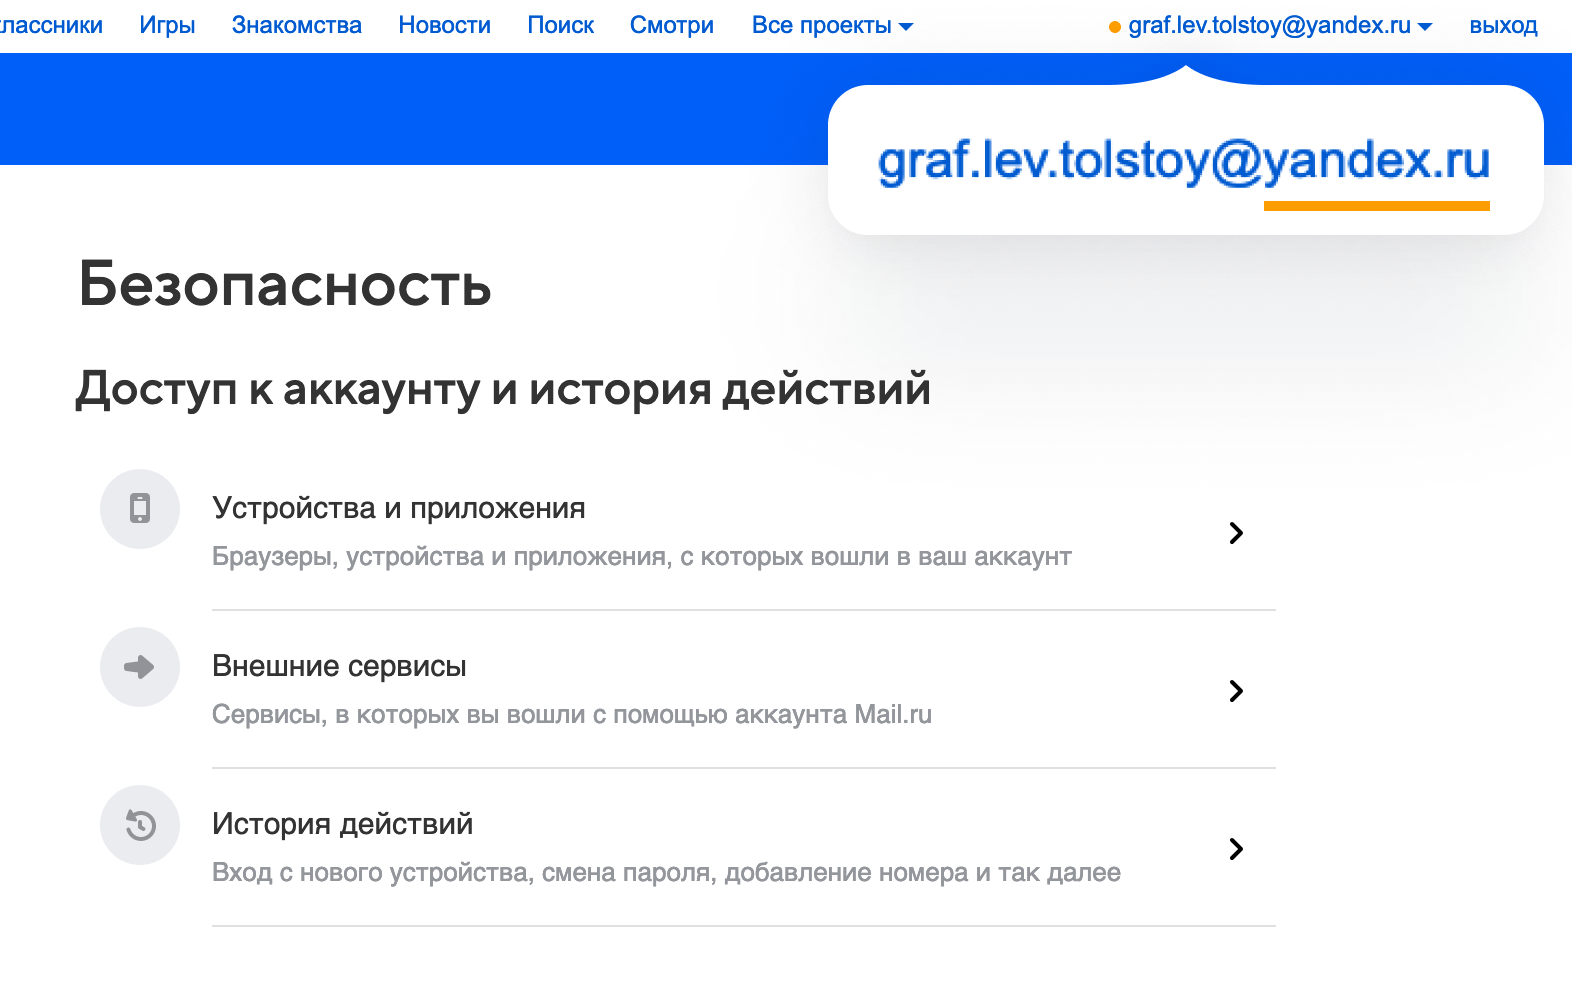Image resolution: width=1572 pixels, height=993 pixels.
Task: Open Поиск in the top navigation
Action: (560, 26)
